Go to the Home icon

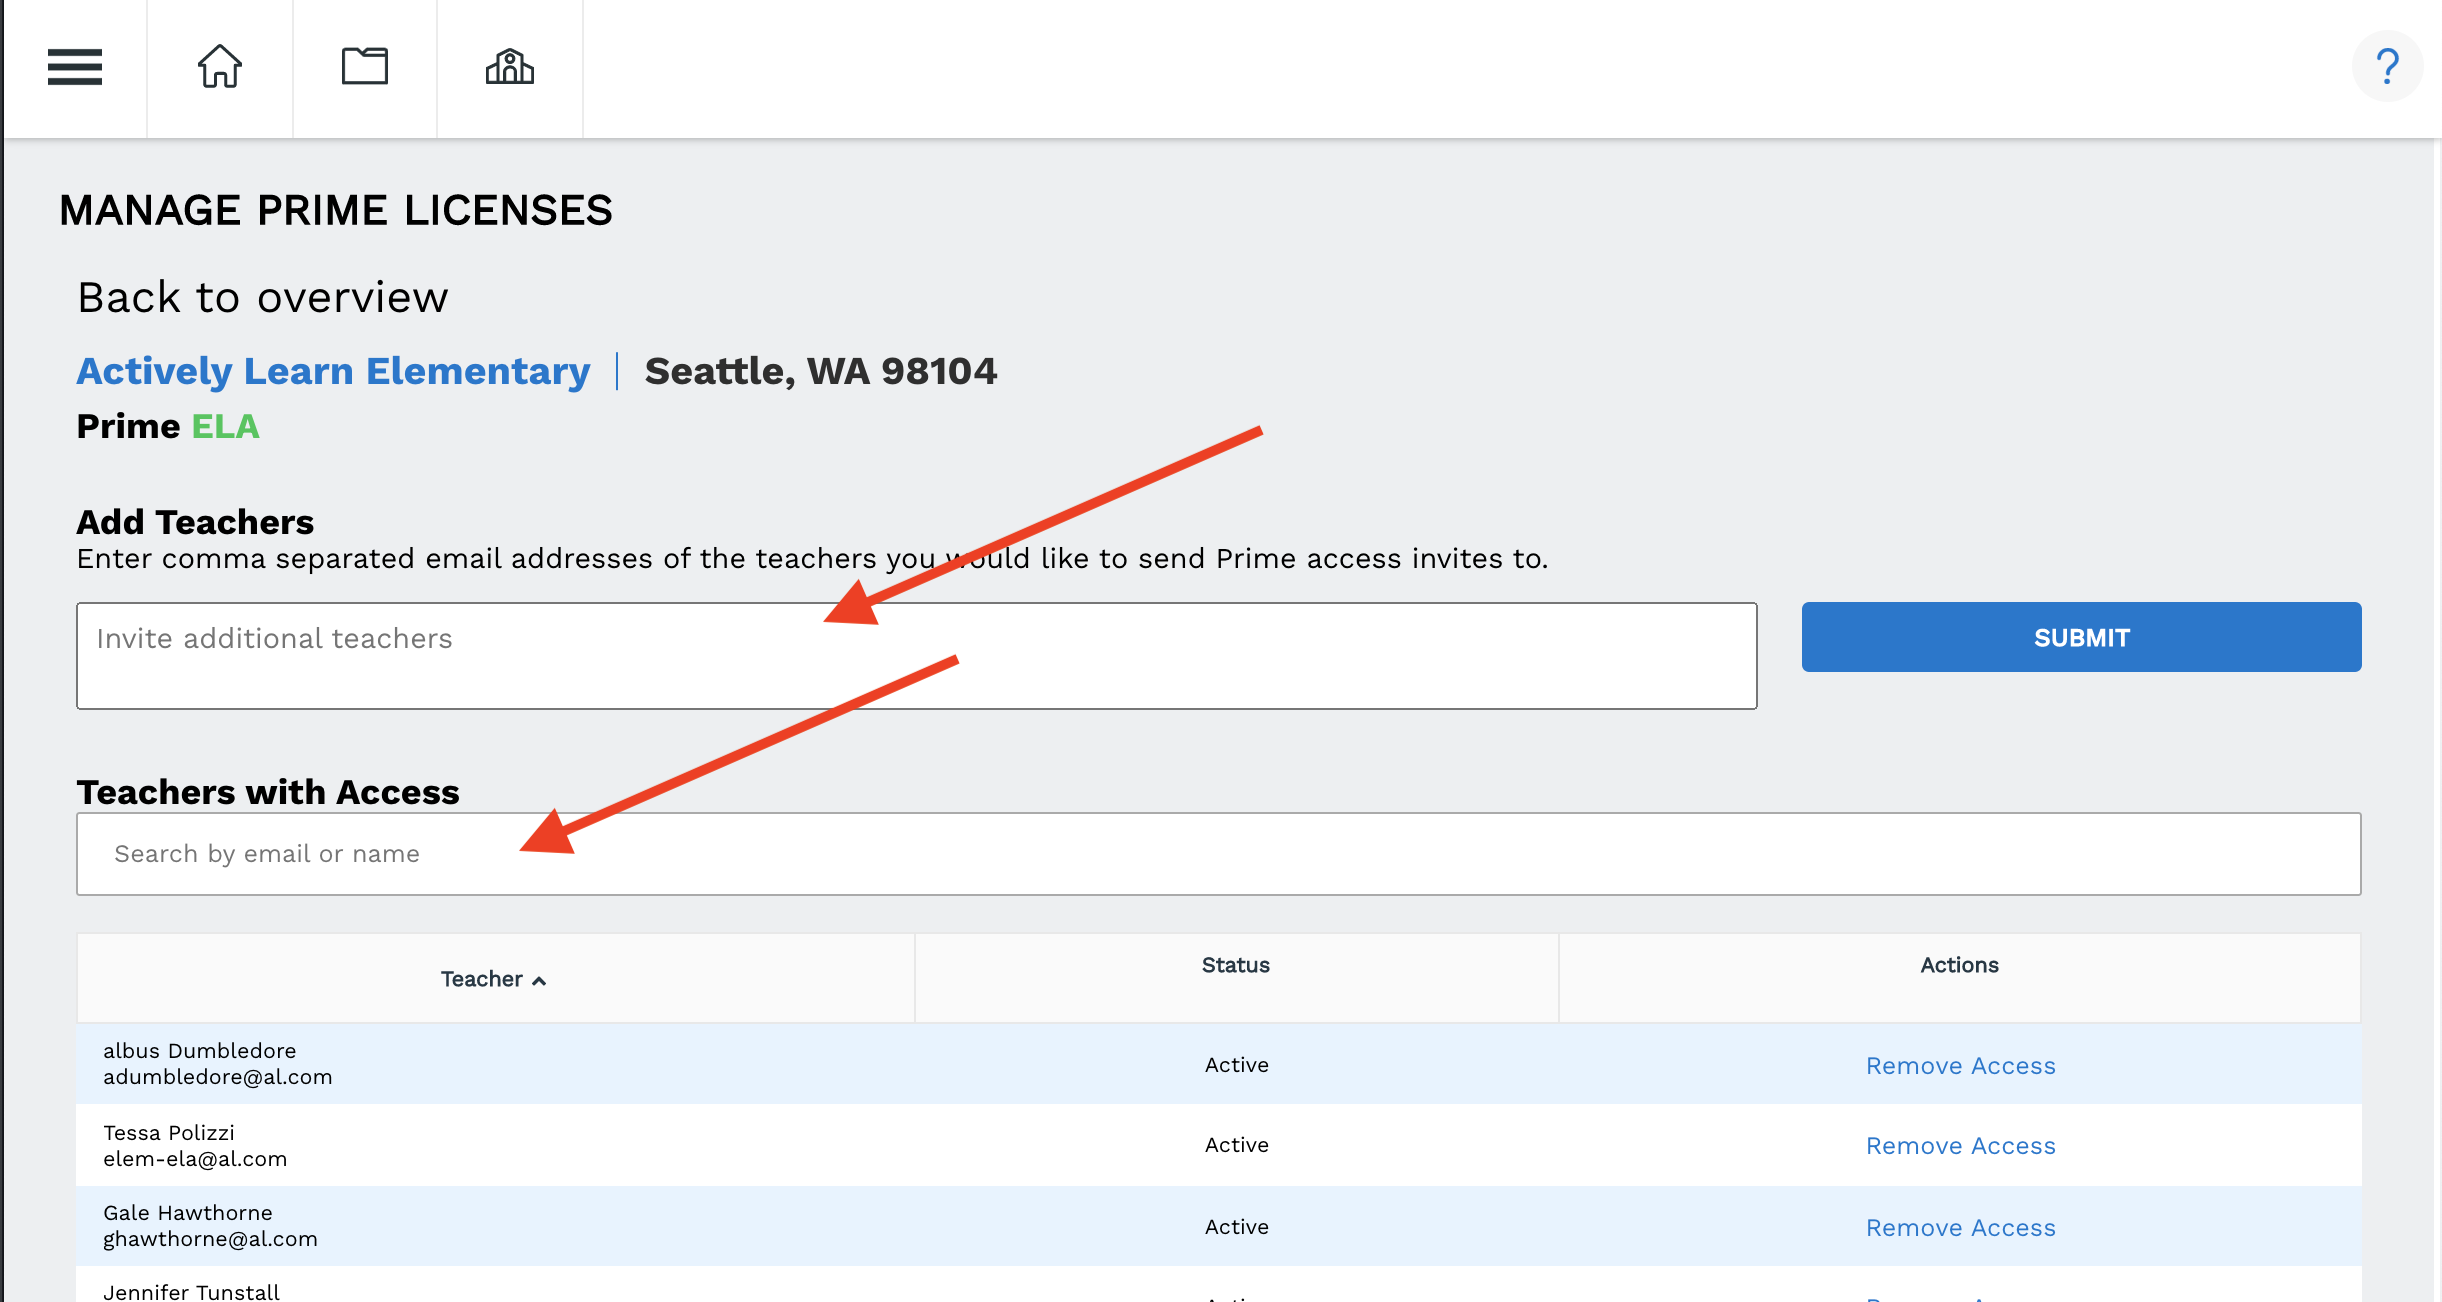(220, 67)
